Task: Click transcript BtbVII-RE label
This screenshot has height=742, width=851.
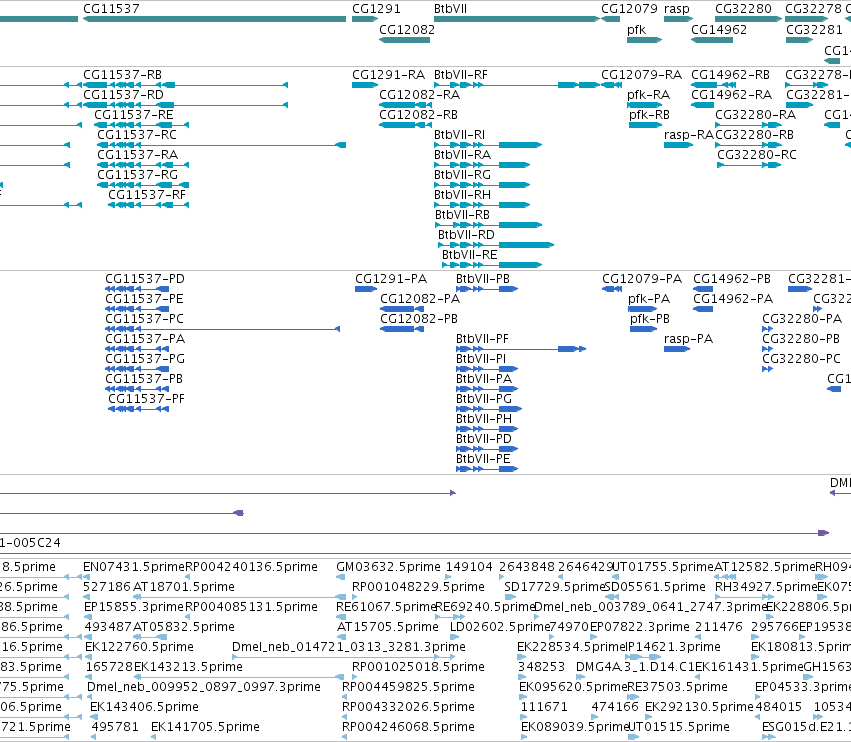Action: [469, 256]
